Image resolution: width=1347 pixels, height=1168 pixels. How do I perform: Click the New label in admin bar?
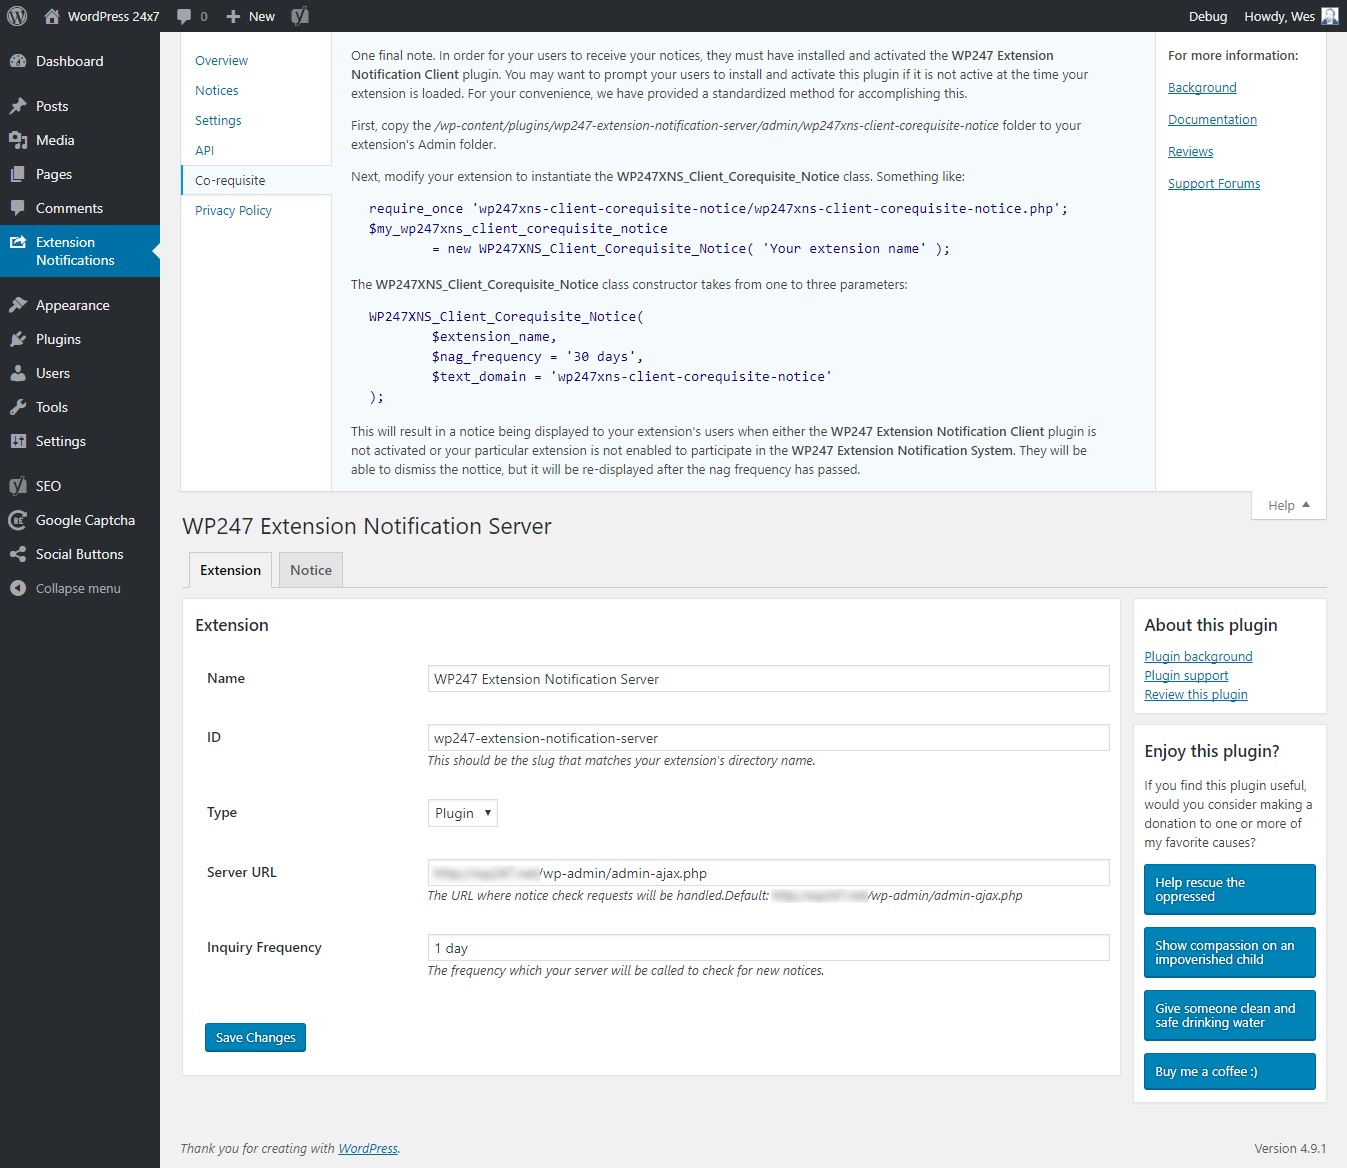[262, 16]
